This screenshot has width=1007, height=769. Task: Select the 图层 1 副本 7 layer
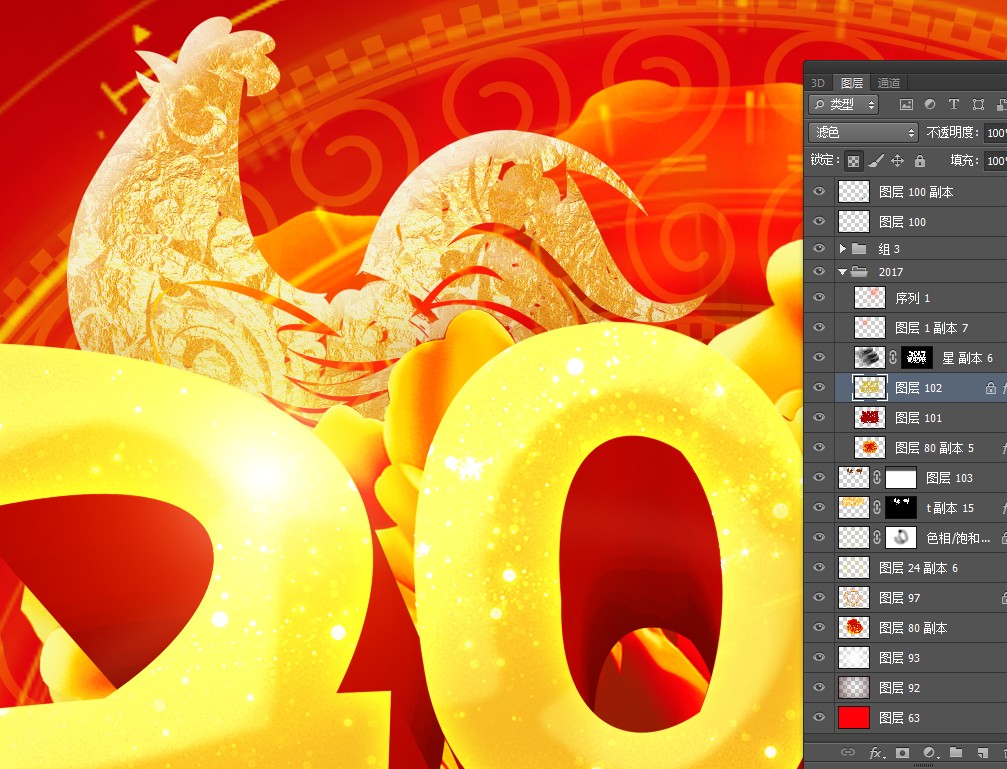coord(931,328)
